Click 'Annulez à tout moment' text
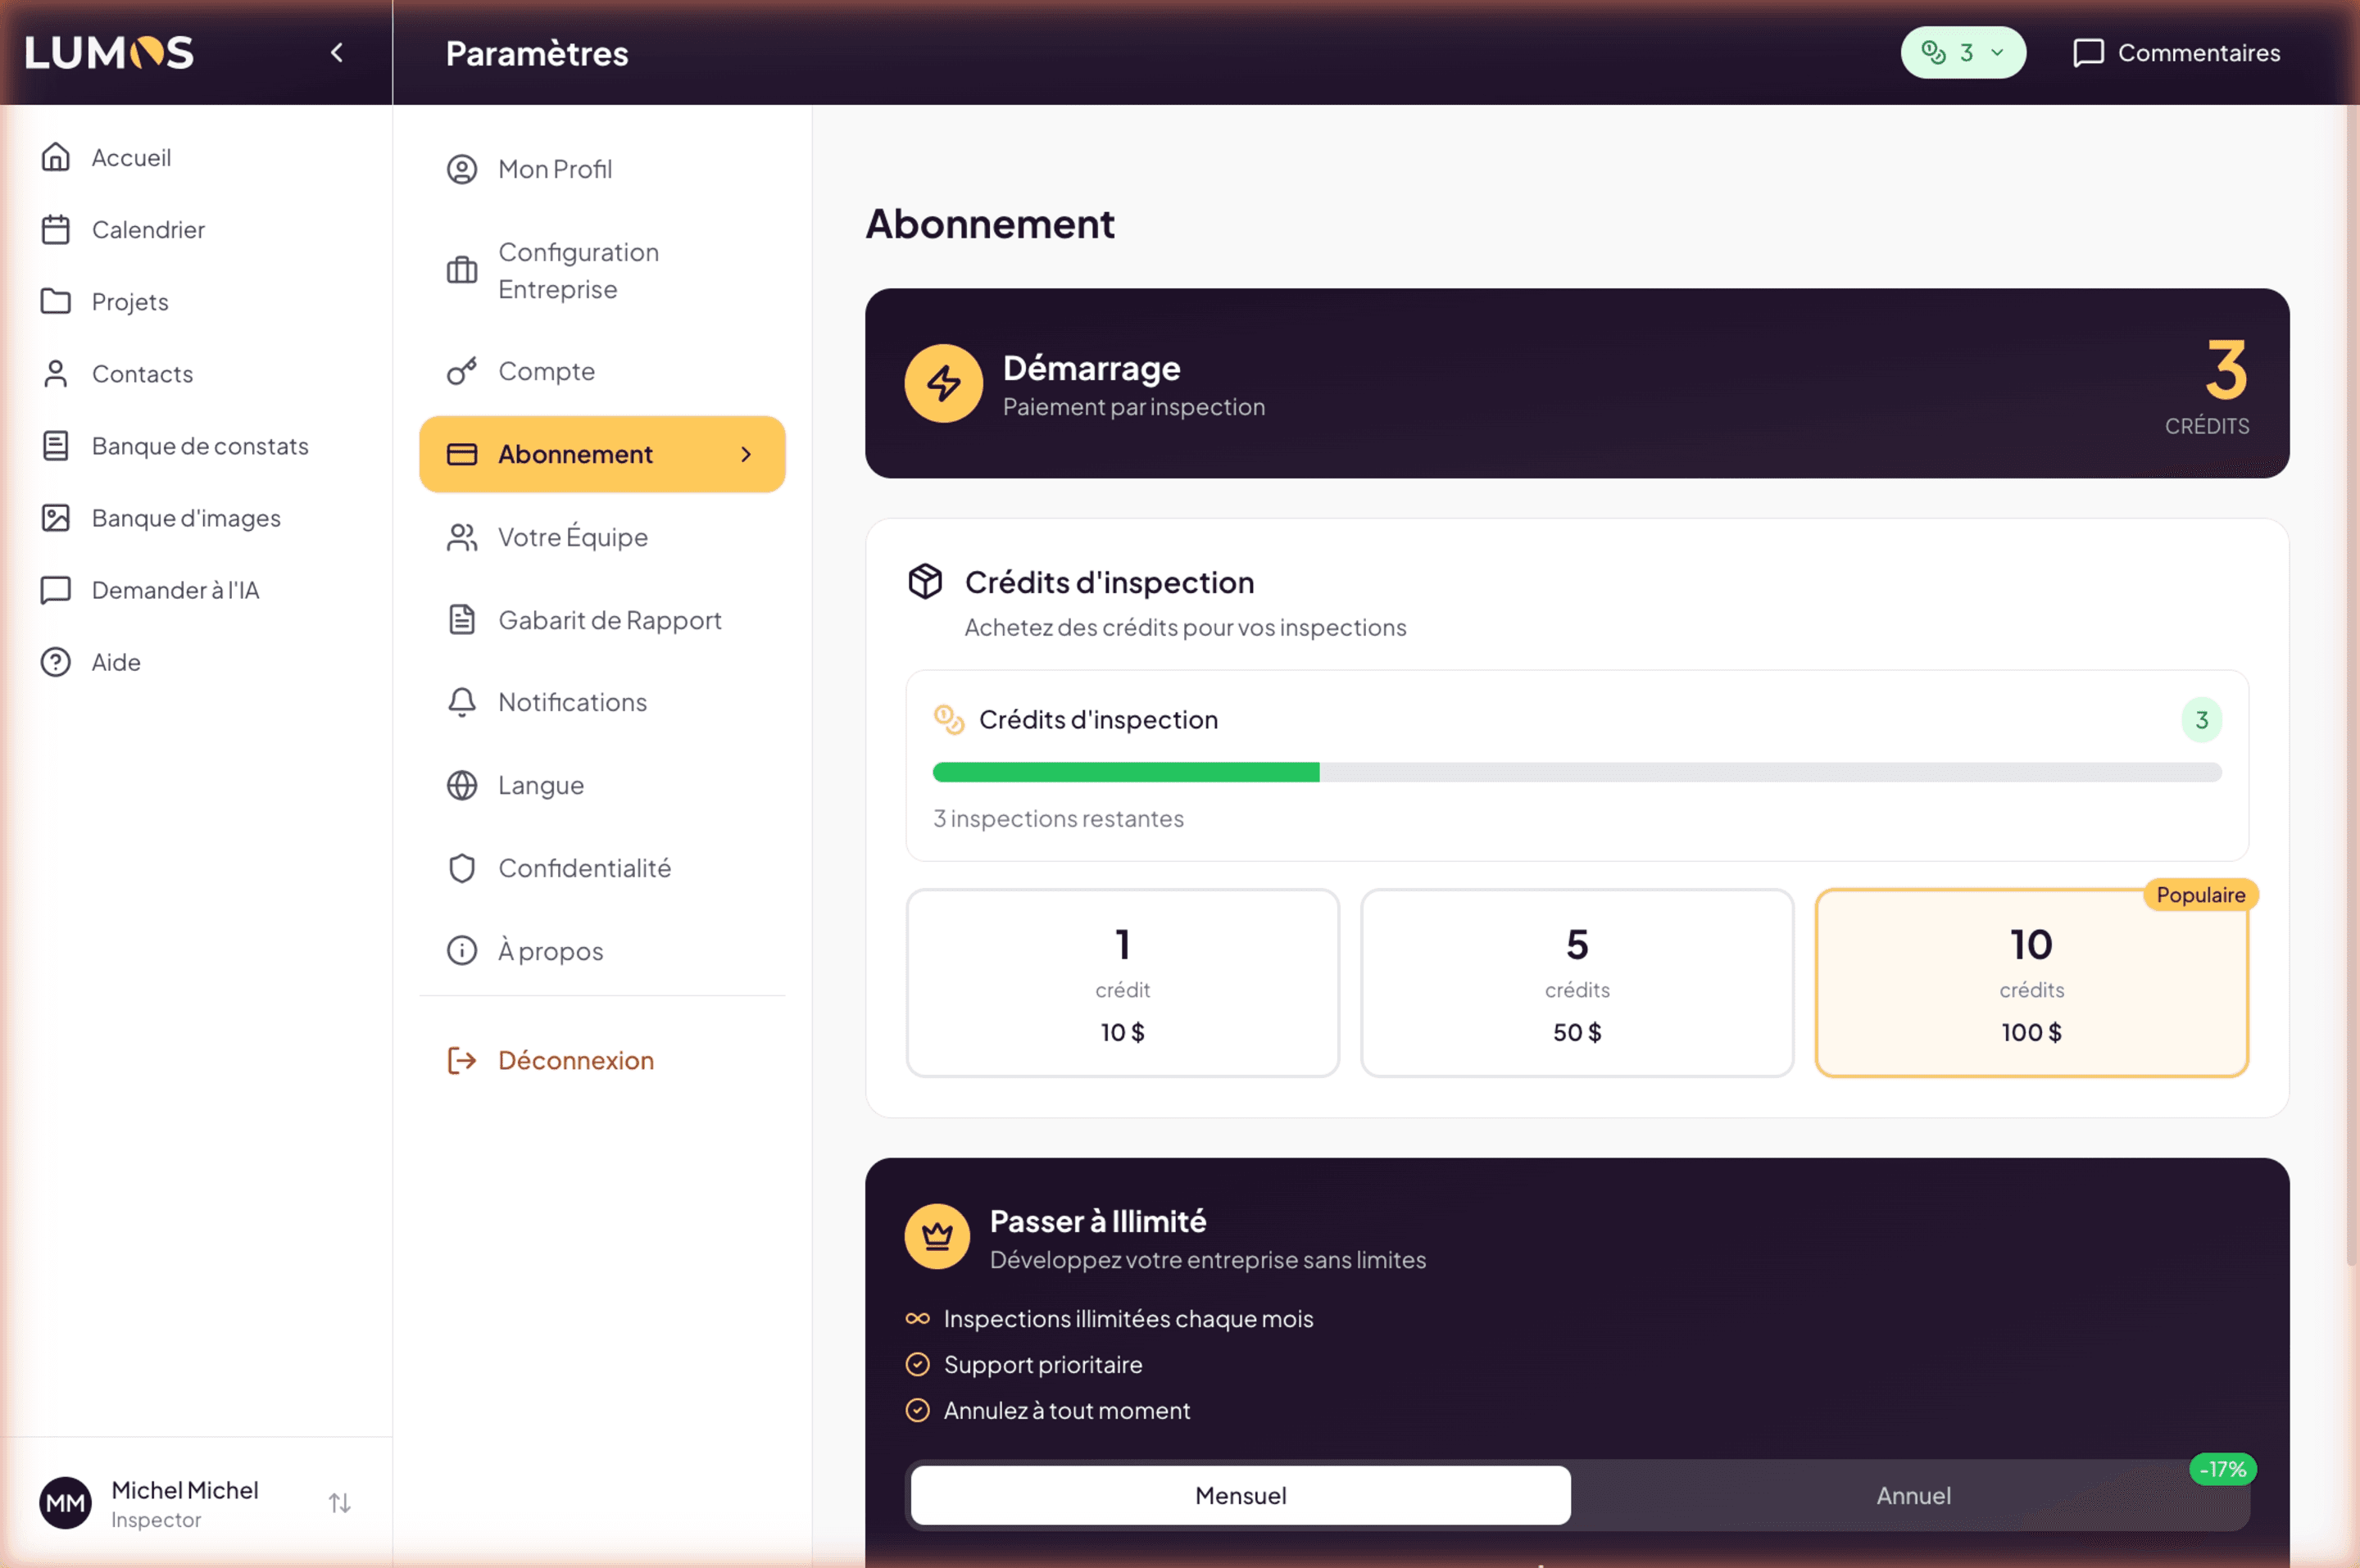 pyautogui.click(x=1066, y=1410)
